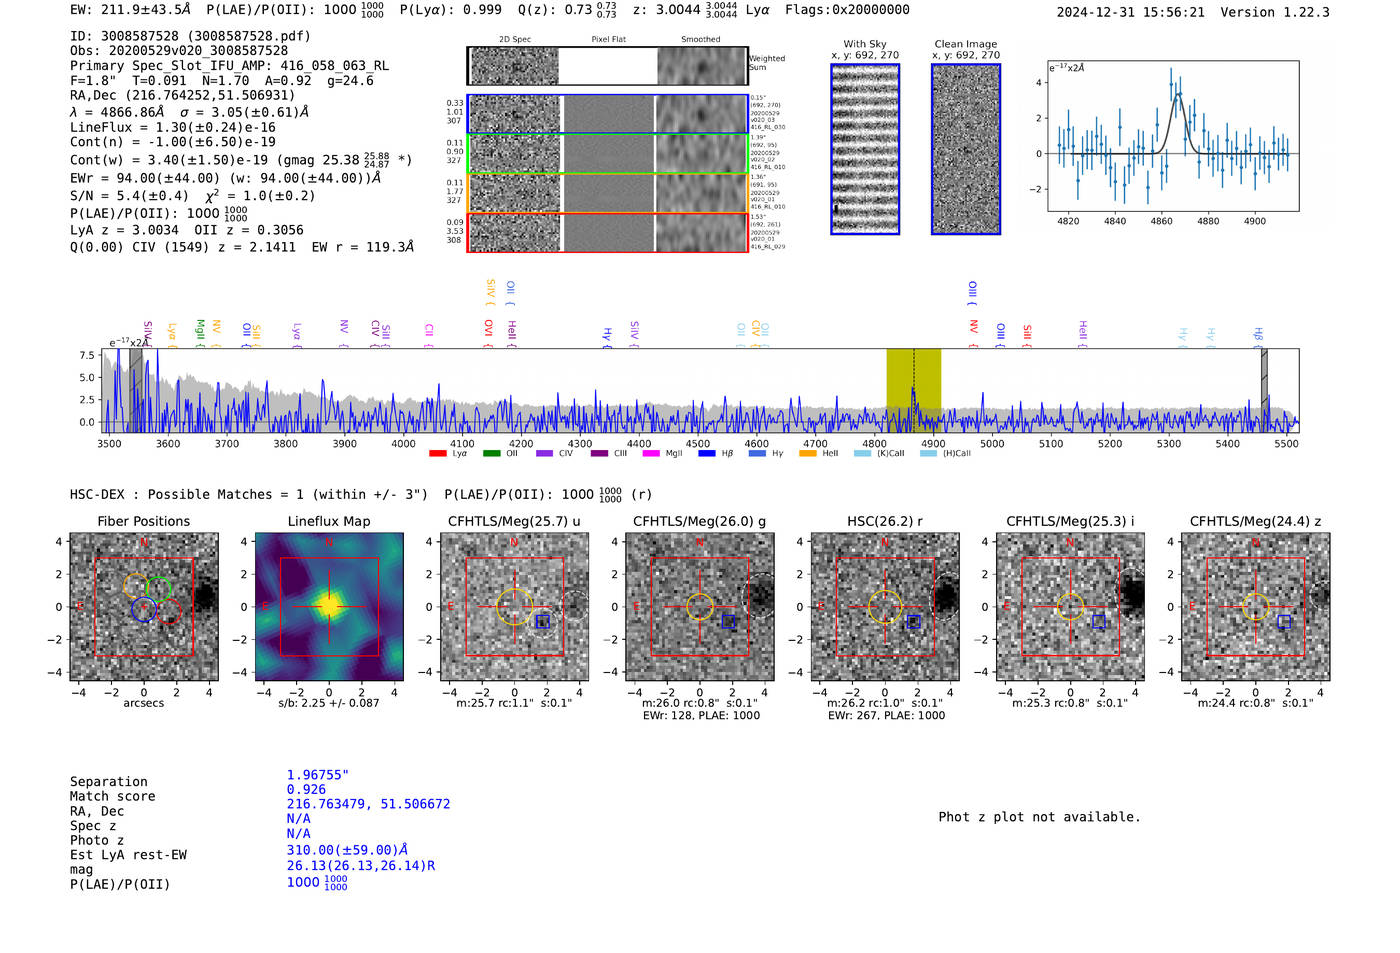1400x953 pixels.
Task: Click the OII green legend swatch
Action: tap(491, 454)
